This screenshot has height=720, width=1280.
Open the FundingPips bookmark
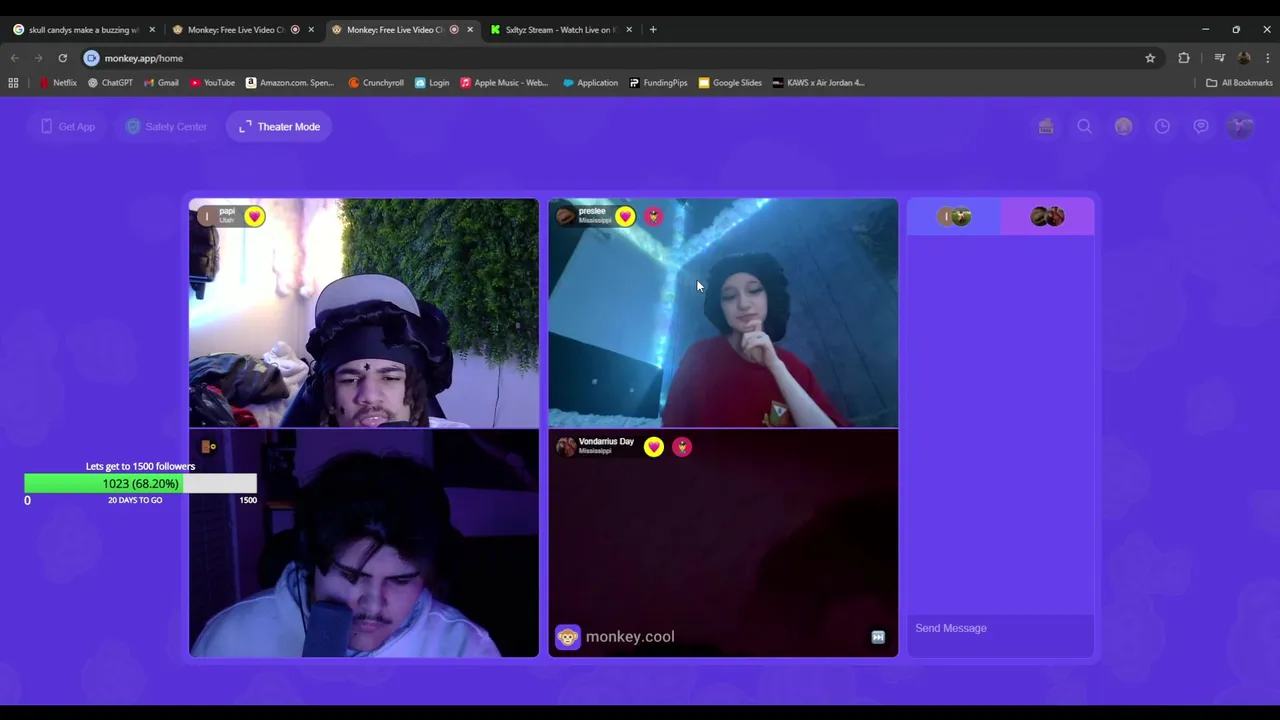658,83
